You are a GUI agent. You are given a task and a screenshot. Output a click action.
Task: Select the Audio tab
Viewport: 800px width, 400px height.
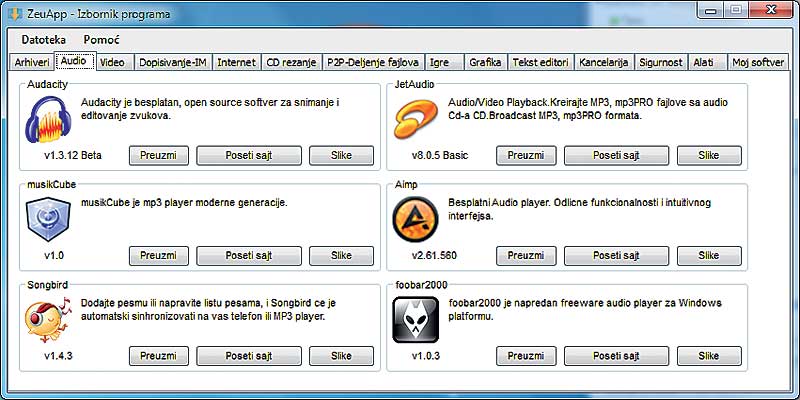click(x=75, y=61)
